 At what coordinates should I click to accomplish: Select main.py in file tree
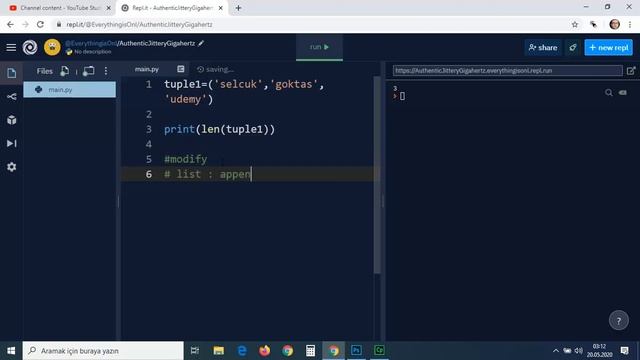(69, 89)
